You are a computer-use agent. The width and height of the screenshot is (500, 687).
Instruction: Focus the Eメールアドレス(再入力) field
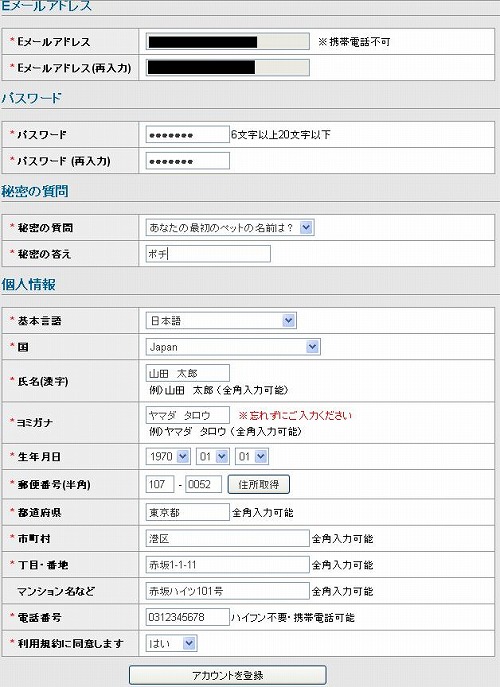(227, 67)
